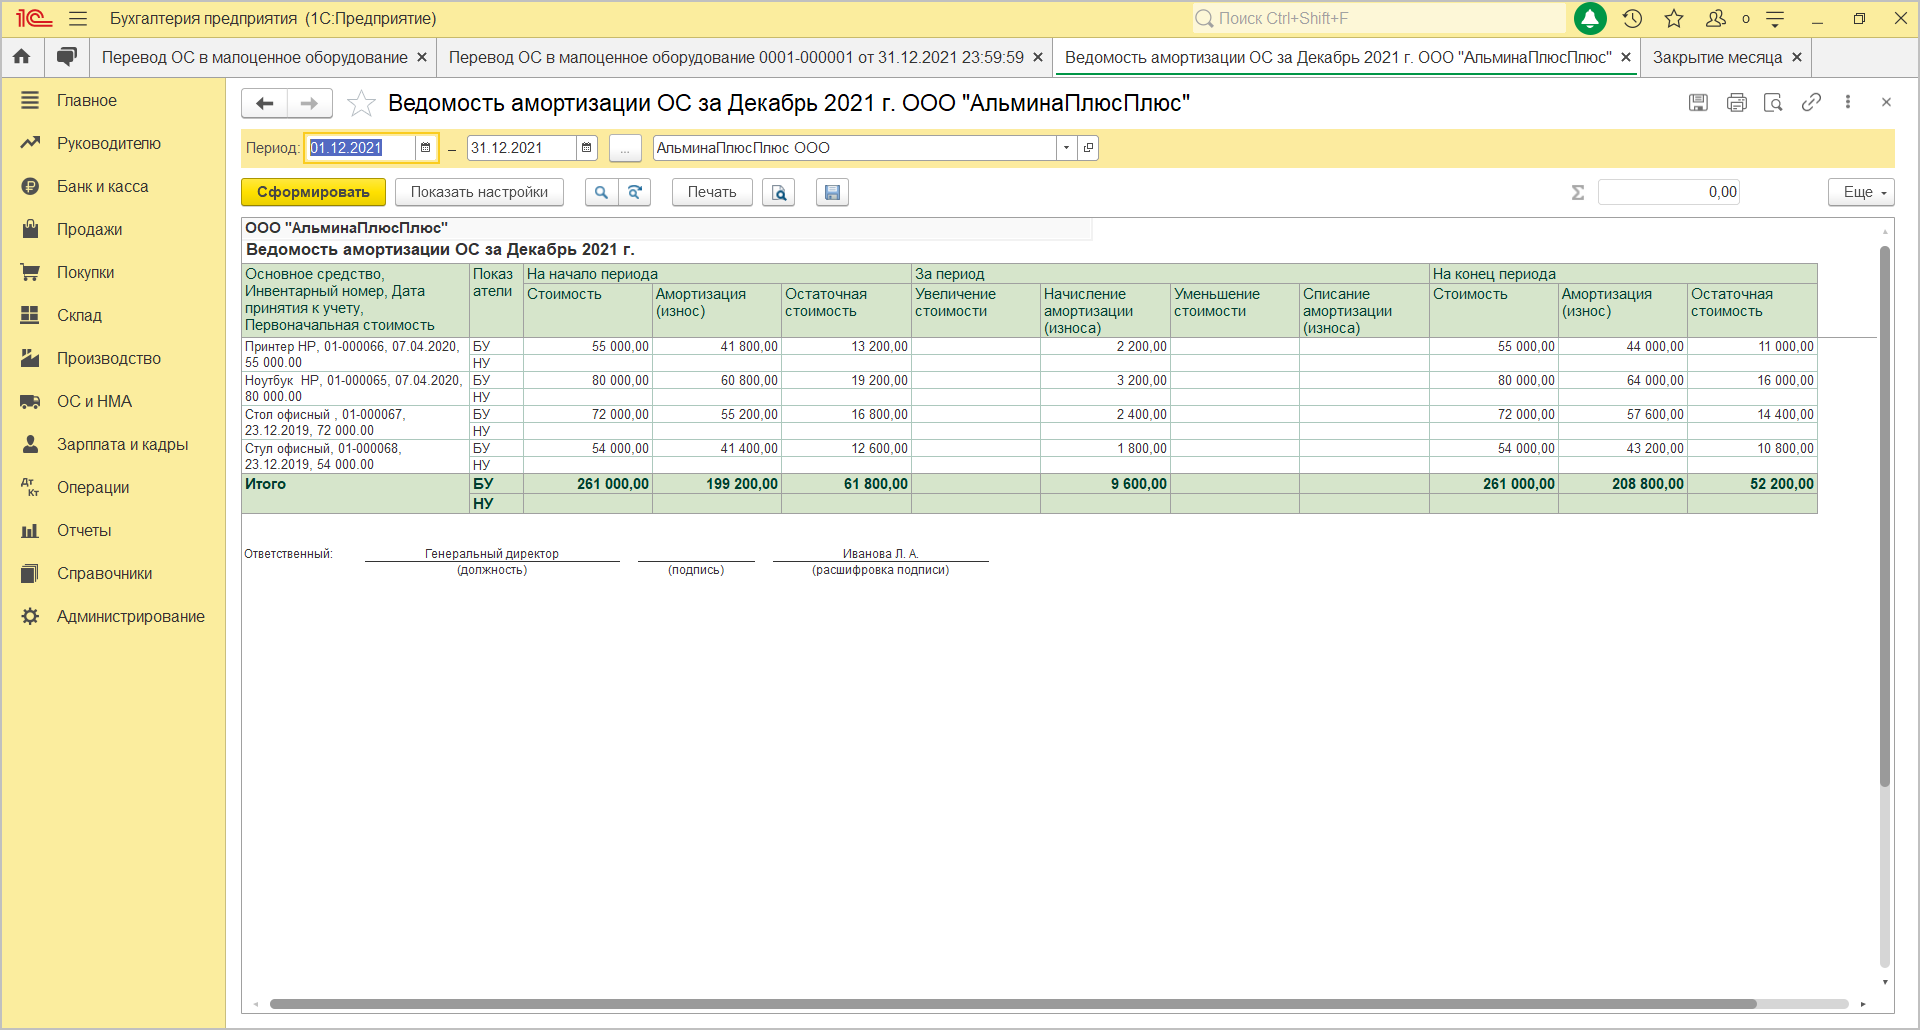Click the start date field 01.12.2021
The image size is (1920, 1030).
359,148
